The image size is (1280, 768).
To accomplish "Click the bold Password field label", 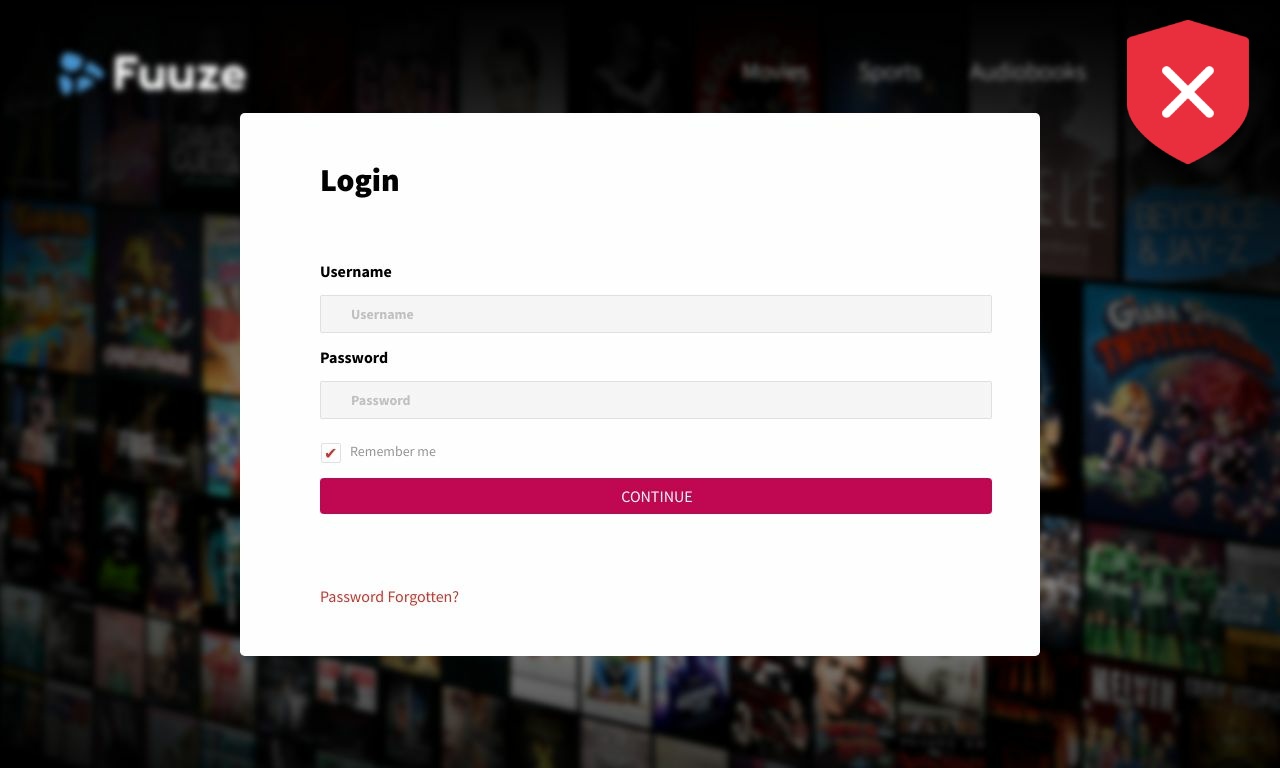I will [354, 358].
